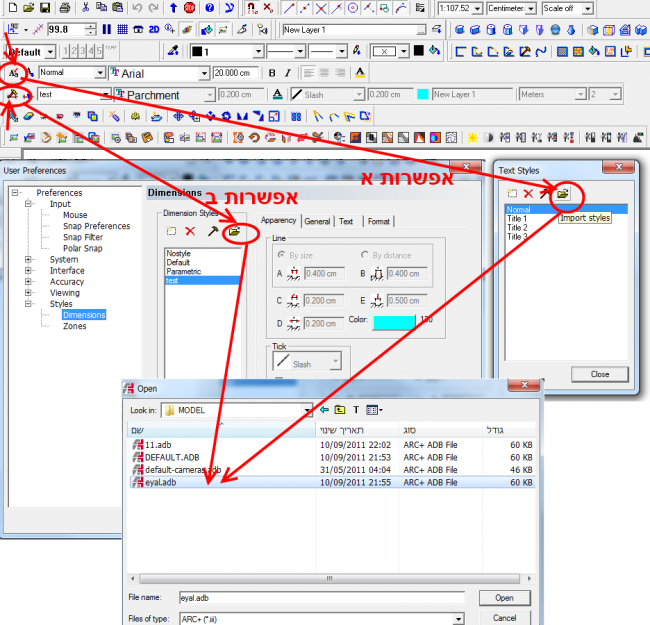Click the Bold text formatting icon
Image resolution: width=650 pixels, height=625 pixels.
273,73
